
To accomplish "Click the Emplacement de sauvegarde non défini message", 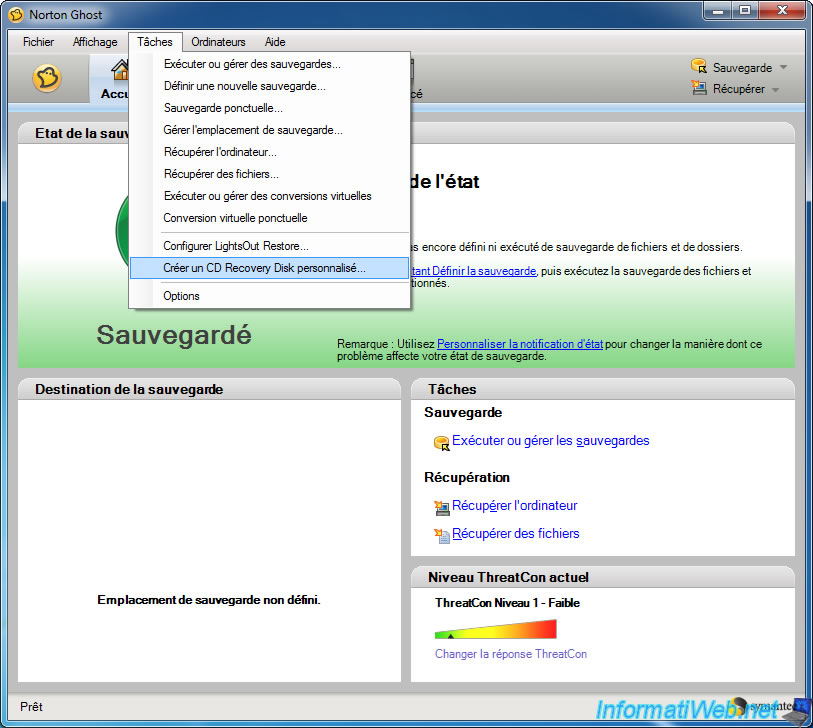I will point(209,600).
